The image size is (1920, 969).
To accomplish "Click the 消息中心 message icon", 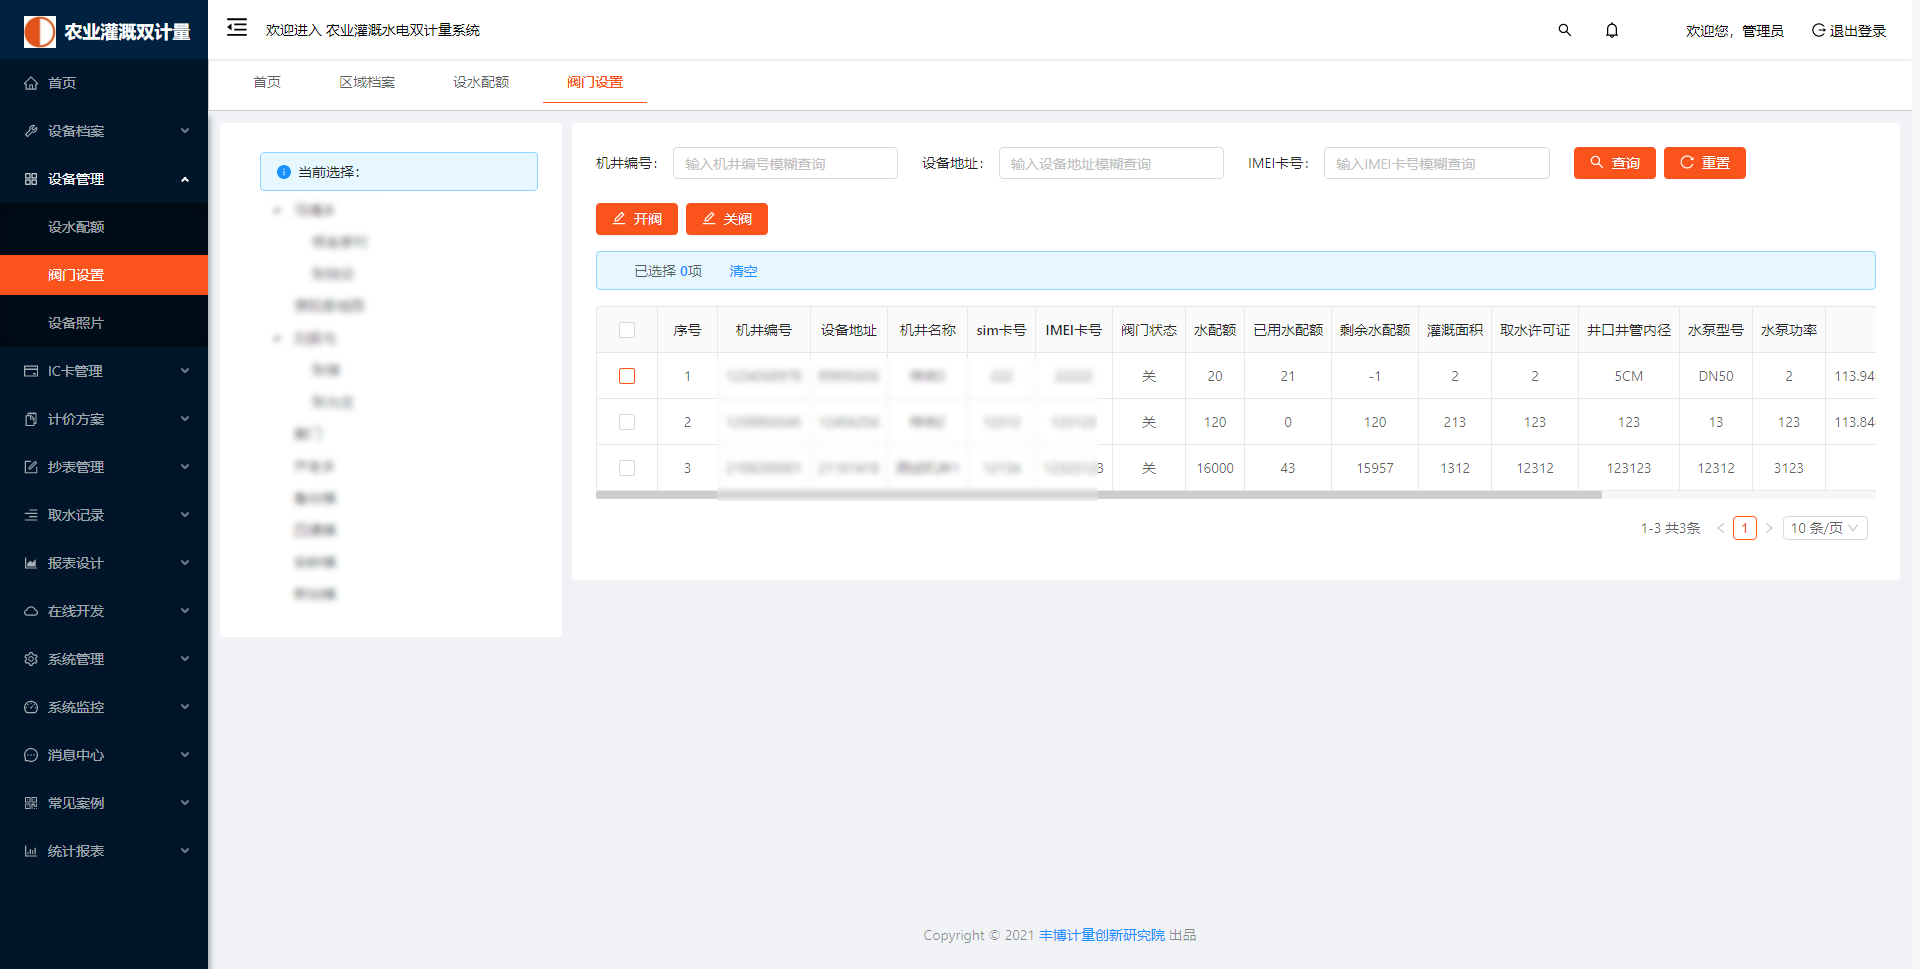I will click(x=31, y=755).
